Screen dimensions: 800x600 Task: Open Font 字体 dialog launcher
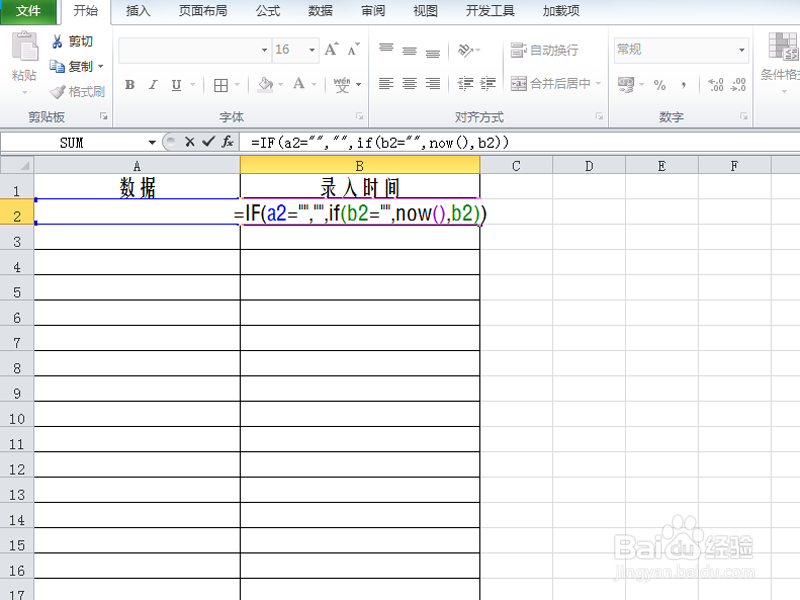point(359,117)
